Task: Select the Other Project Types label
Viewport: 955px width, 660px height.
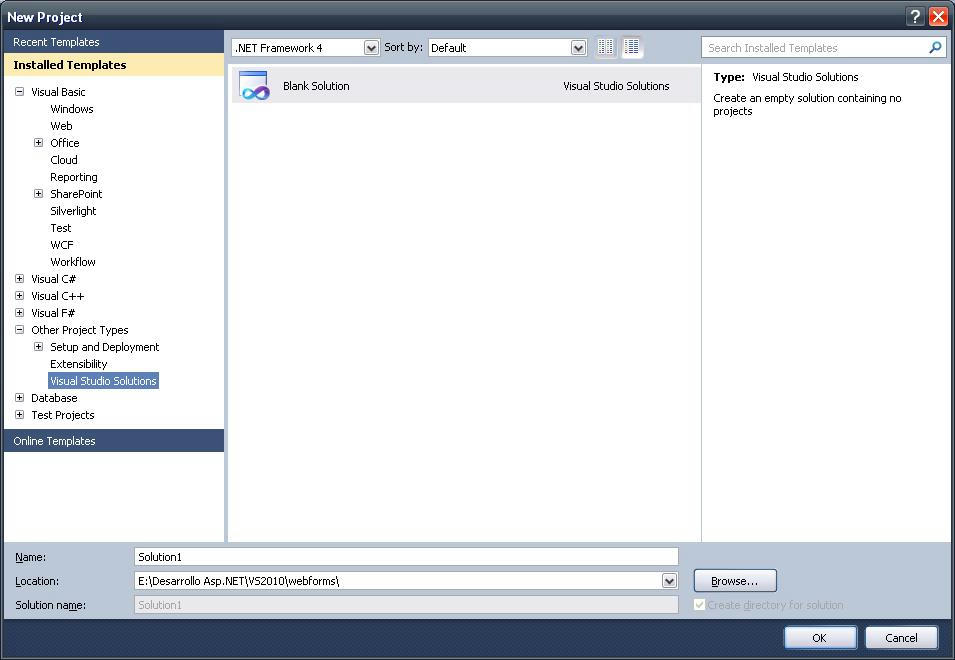Action: point(80,331)
